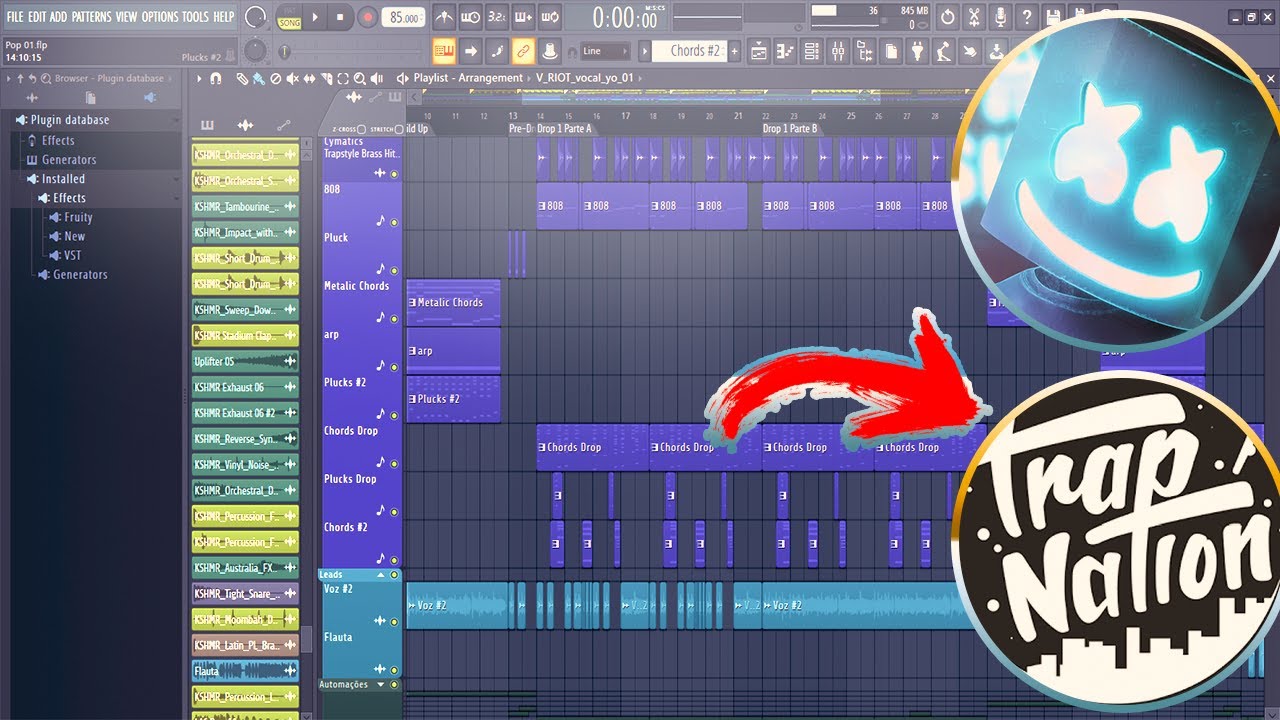The height and width of the screenshot is (720, 1280).
Task: Click the time display showing 0:00:00
Action: click(625, 18)
